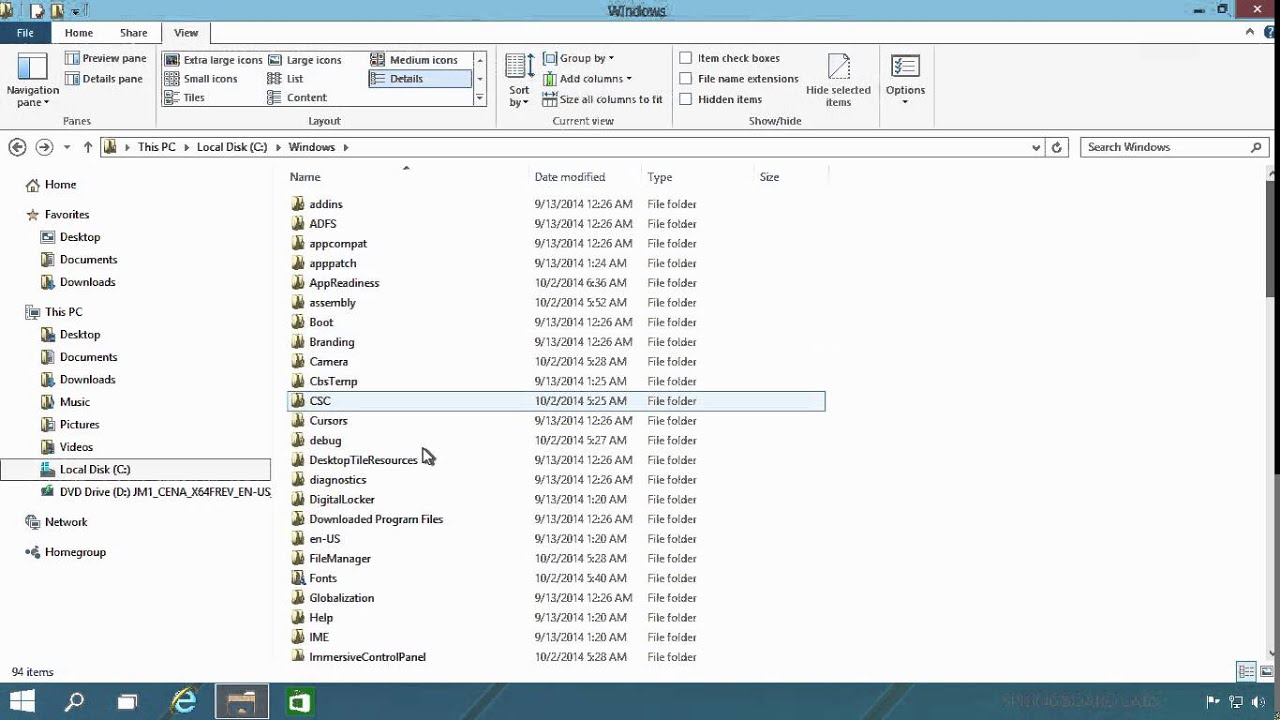Viewport: 1280px width, 720px height.
Task: Open the Windows Start menu
Action: tap(22, 701)
